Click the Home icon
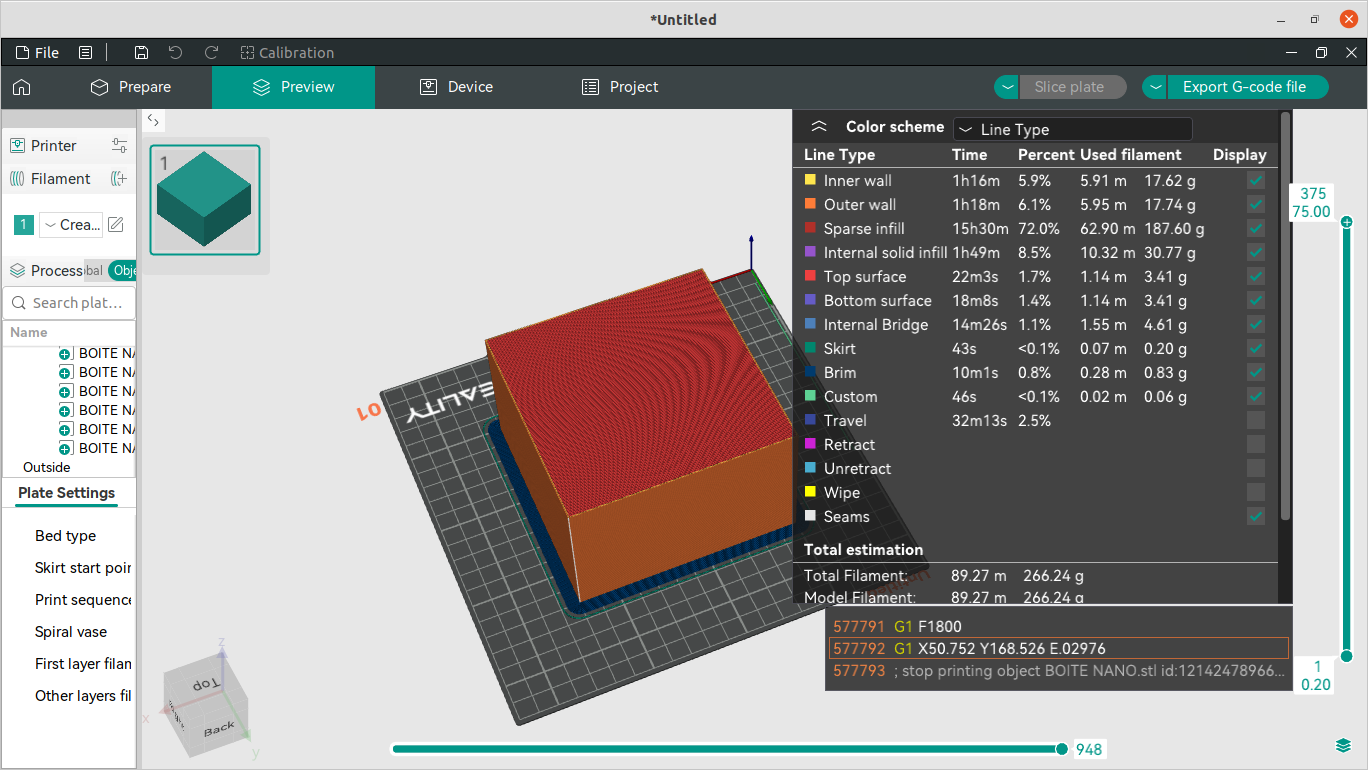1368x770 pixels. 21,87
